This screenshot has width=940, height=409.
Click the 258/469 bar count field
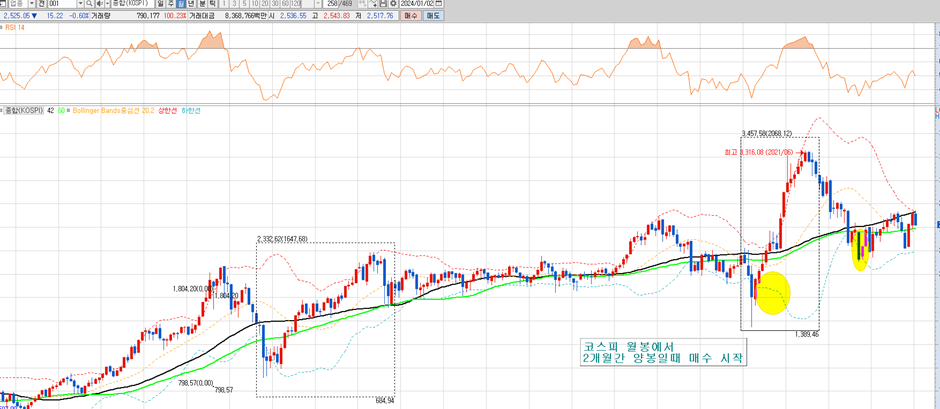(336, 3)
